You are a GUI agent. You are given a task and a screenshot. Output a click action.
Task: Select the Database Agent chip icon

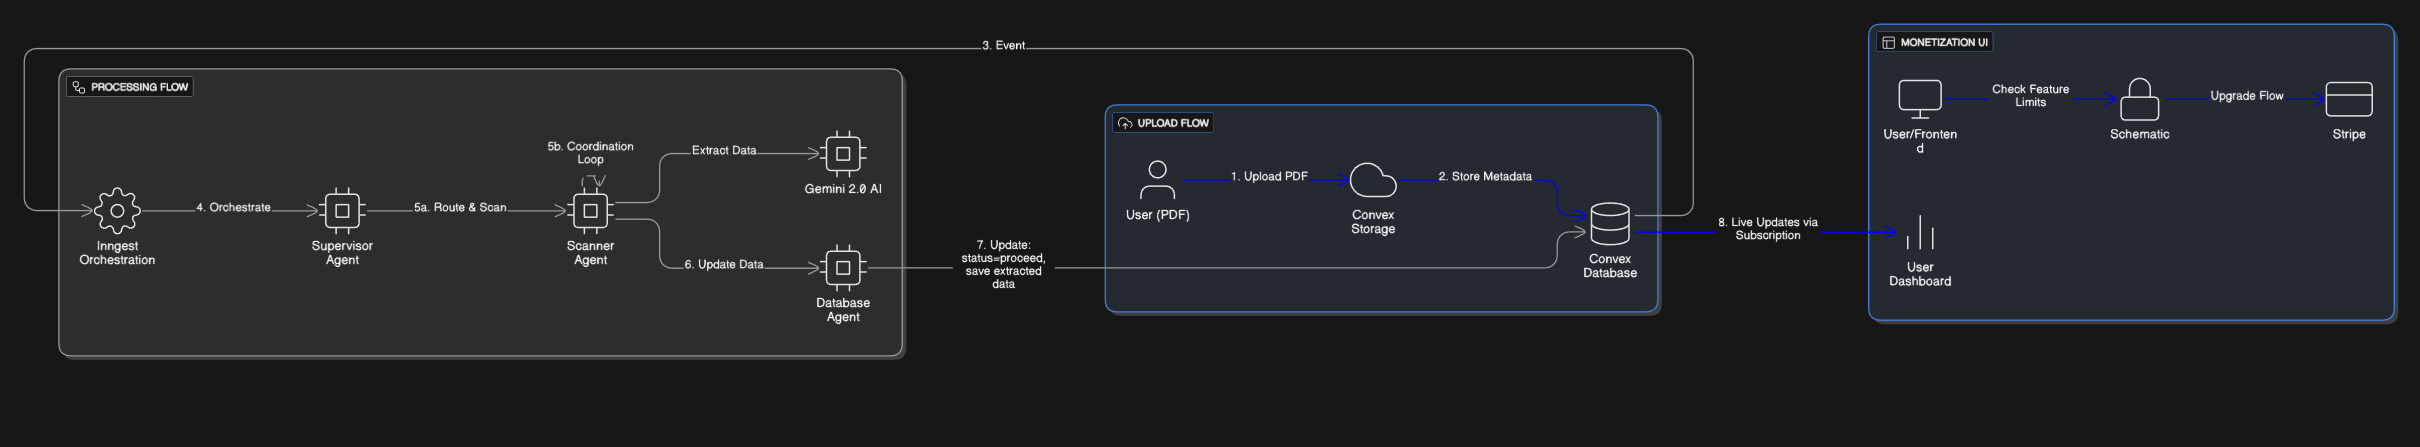(x=843, y=268)
